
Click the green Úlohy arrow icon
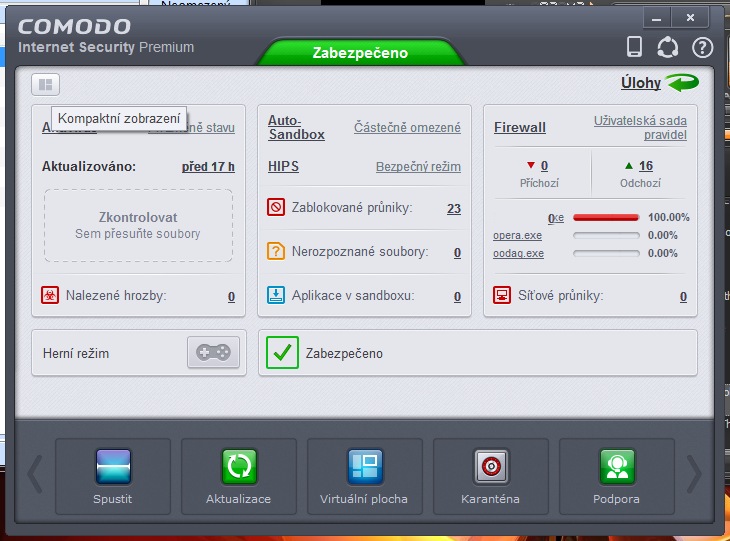click(682, 82)
